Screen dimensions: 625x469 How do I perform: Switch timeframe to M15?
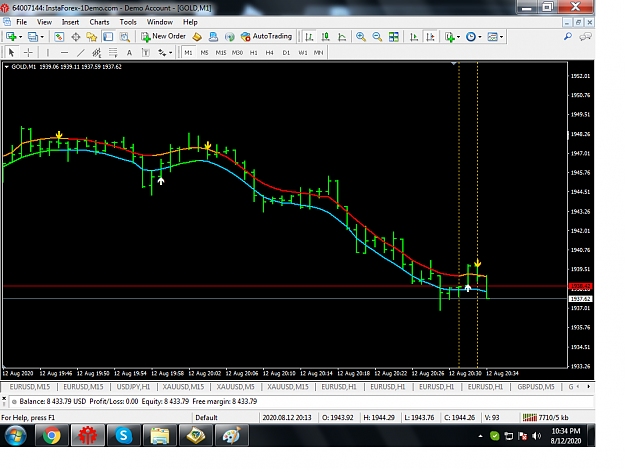tap(221, 53)
